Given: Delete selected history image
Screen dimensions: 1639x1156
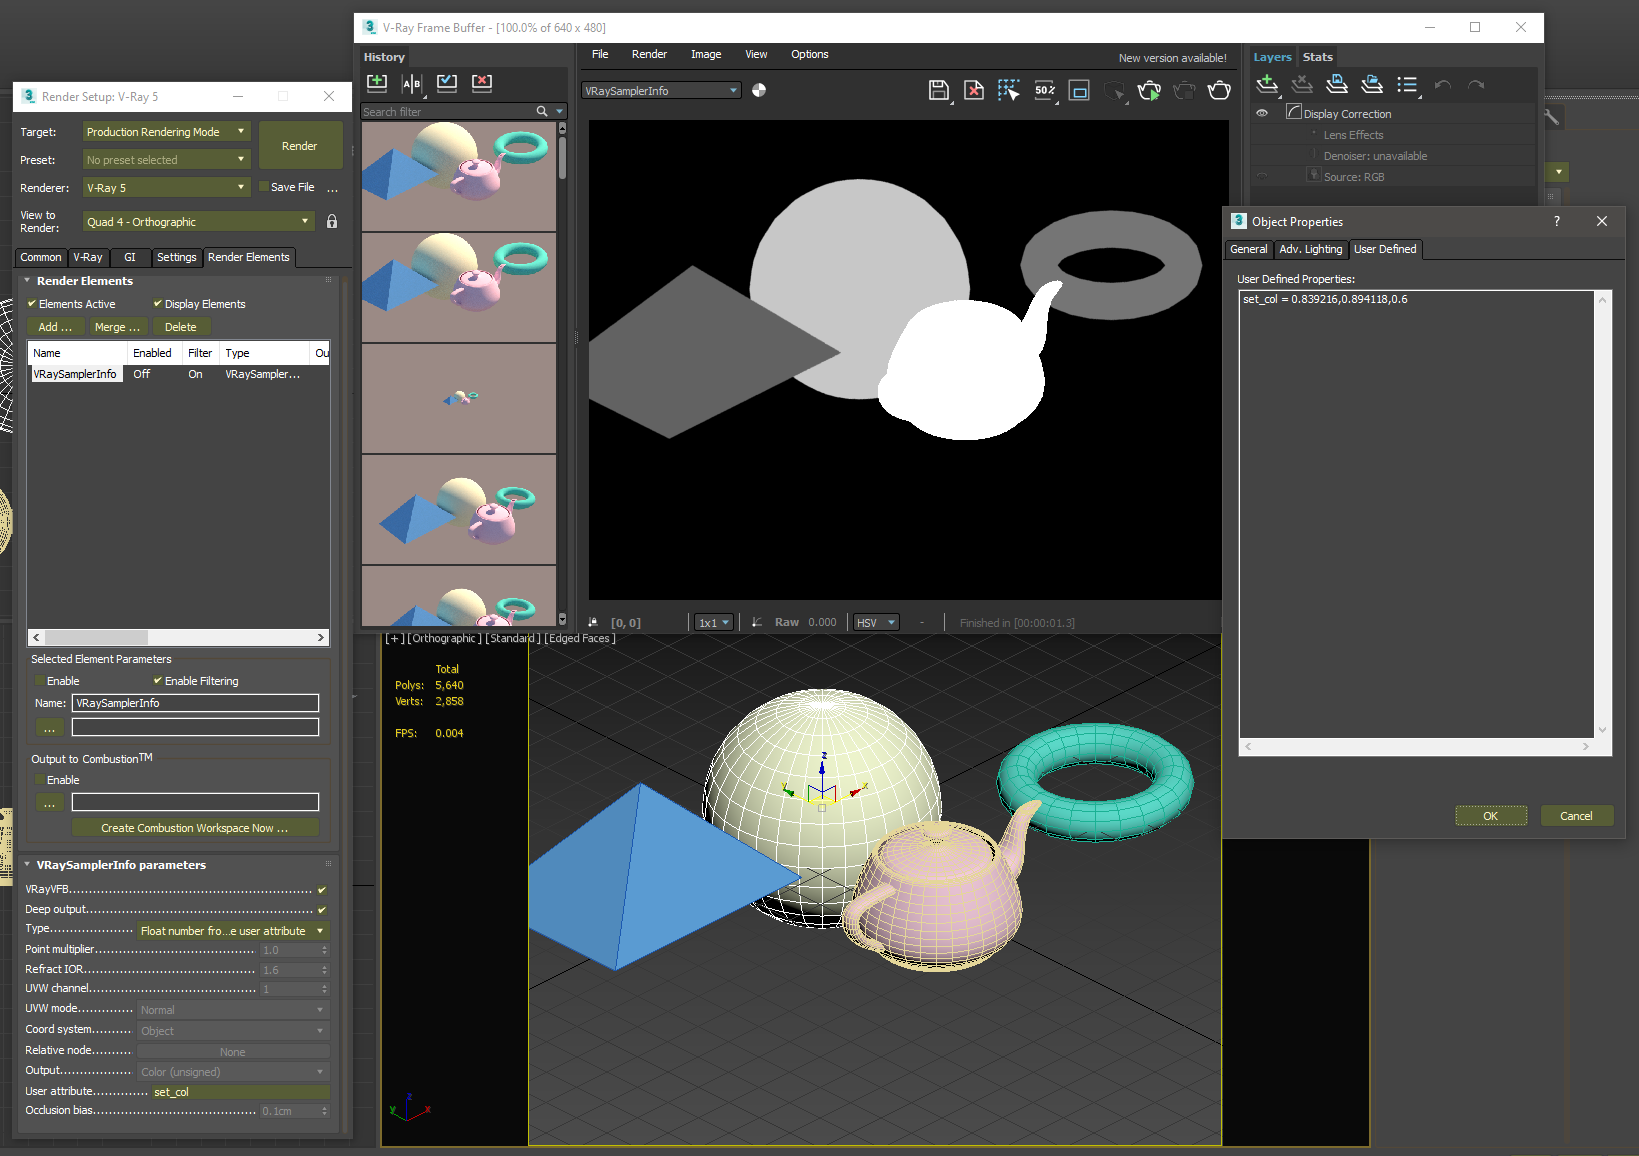Looking at the screenshot, I should [482, 83].
